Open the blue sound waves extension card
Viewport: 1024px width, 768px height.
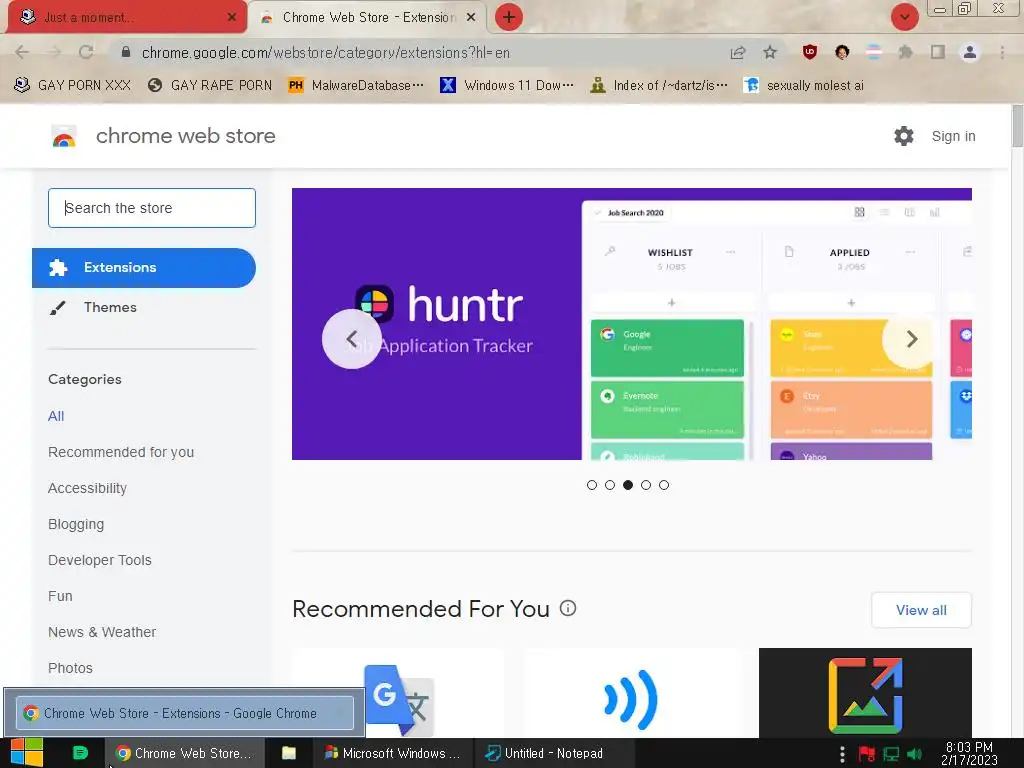click(x=632, y=693)
